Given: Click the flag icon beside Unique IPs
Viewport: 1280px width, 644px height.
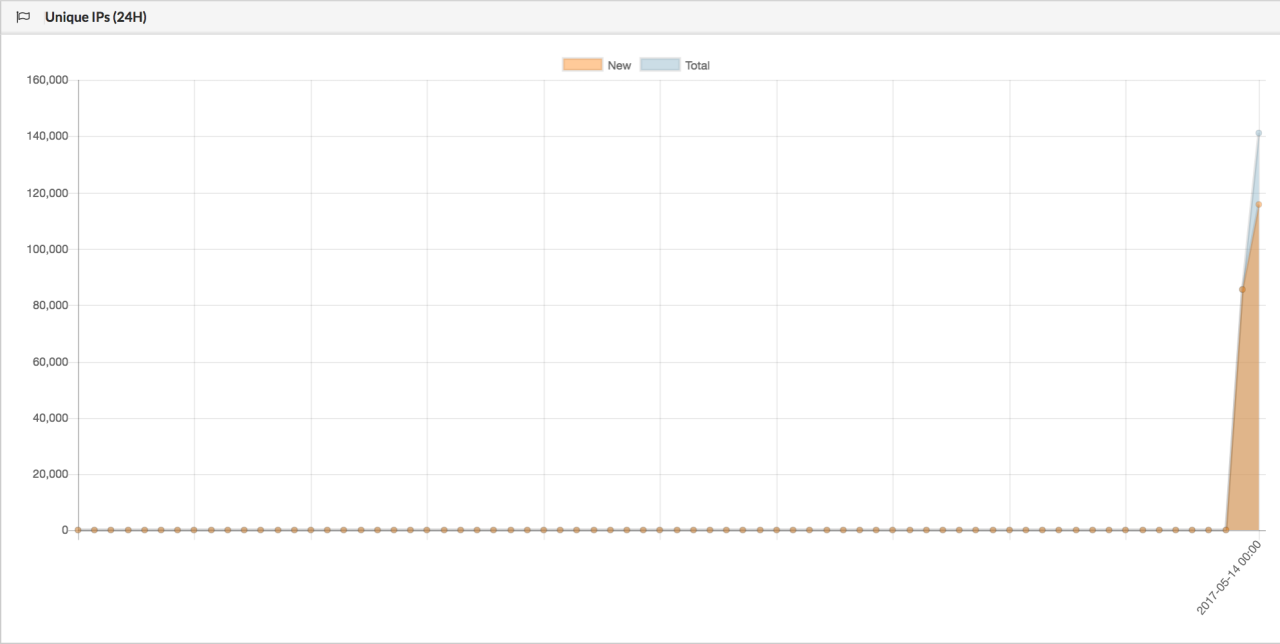Looking at the screenshot, I should 23,17.
